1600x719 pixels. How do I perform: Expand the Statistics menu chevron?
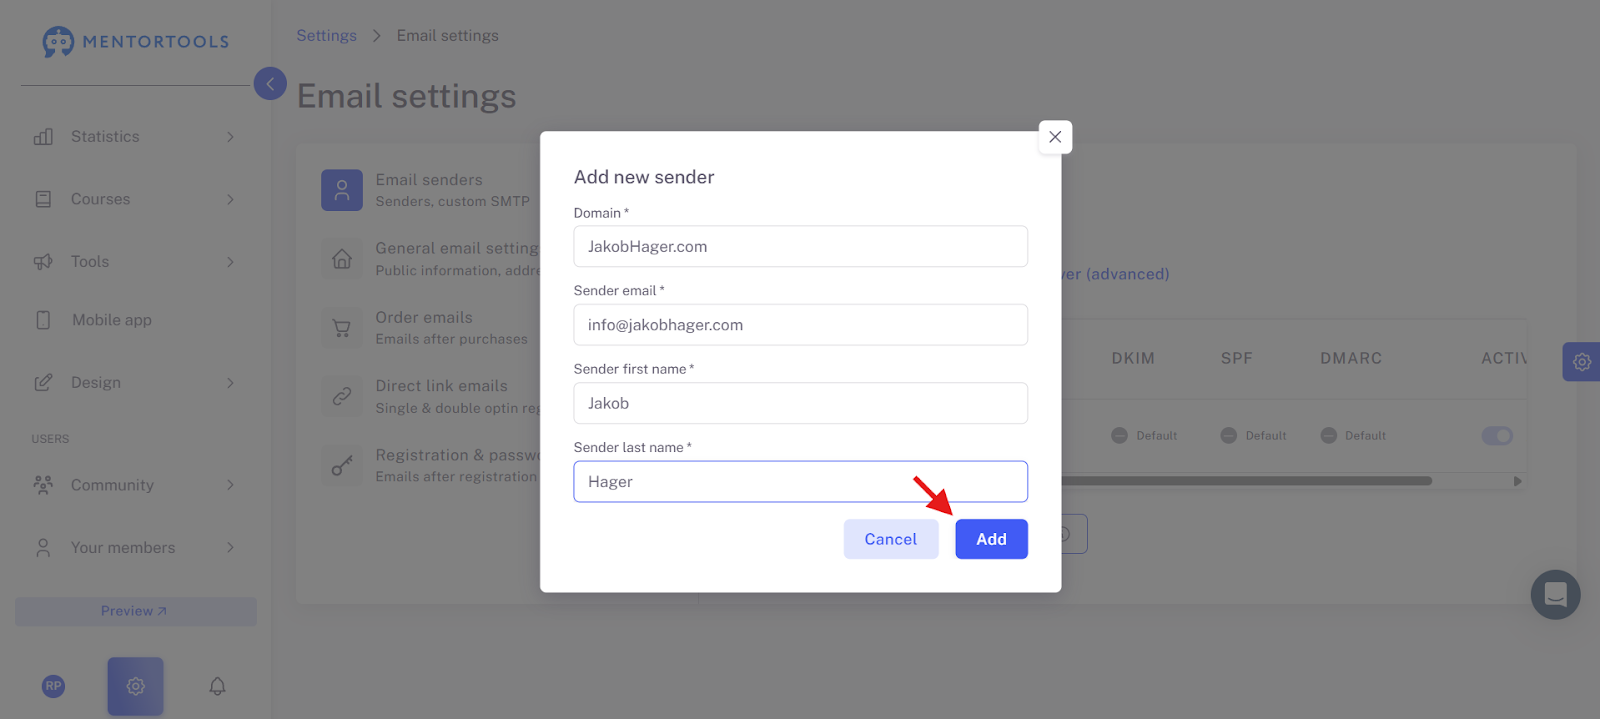click(x=230, y=137)
